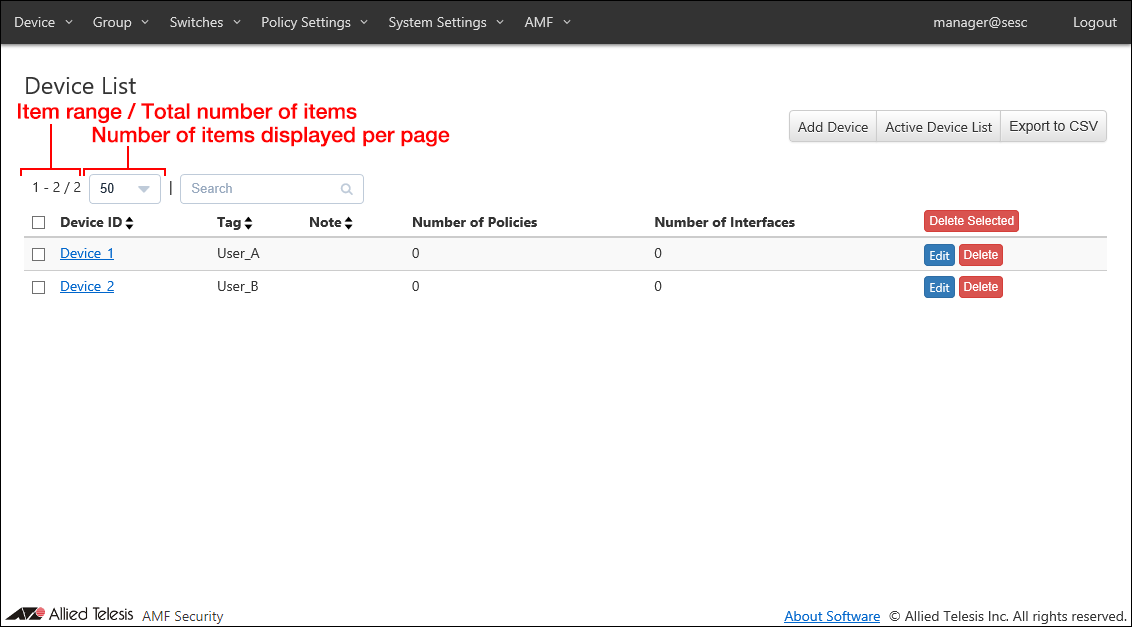The height and width of the screenshot is (627, 1132).
Task: Sort the list by Tag column
Action: pos(248,223)
